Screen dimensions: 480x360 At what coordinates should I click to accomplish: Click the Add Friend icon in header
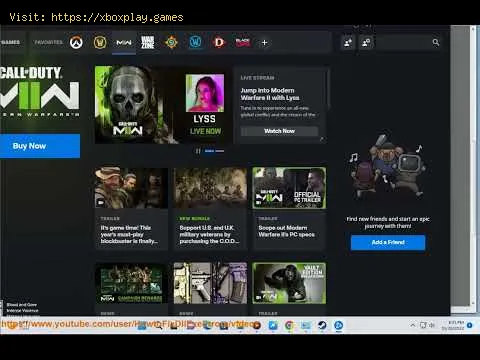click(x=348, y=43)
